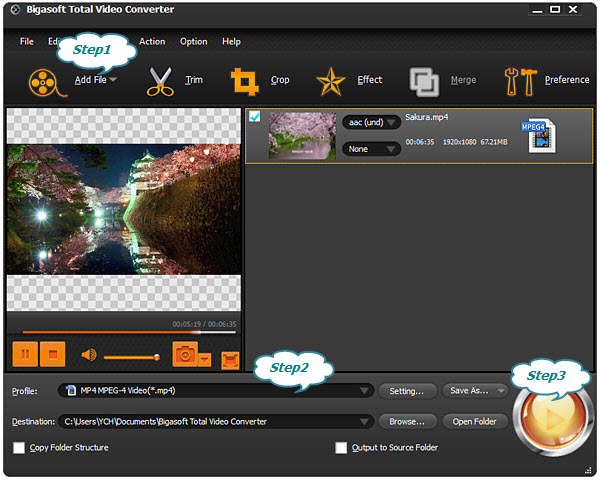Click the file icon in Profile field

[71, 390]
